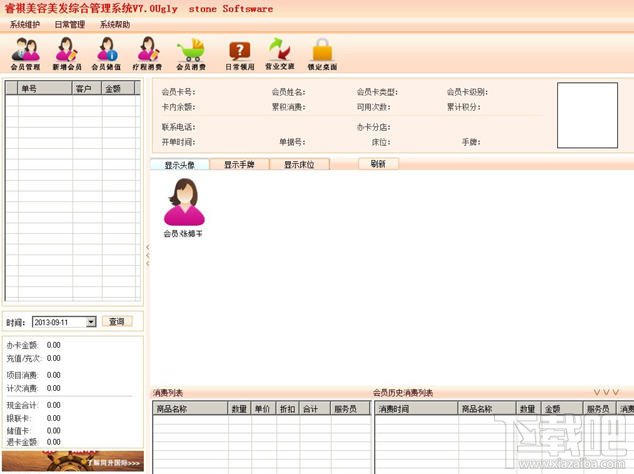Click the 办卡金额 value 0.00
Image resolution: width=634 pixels, height=474 pixels.
coord(54,345)
